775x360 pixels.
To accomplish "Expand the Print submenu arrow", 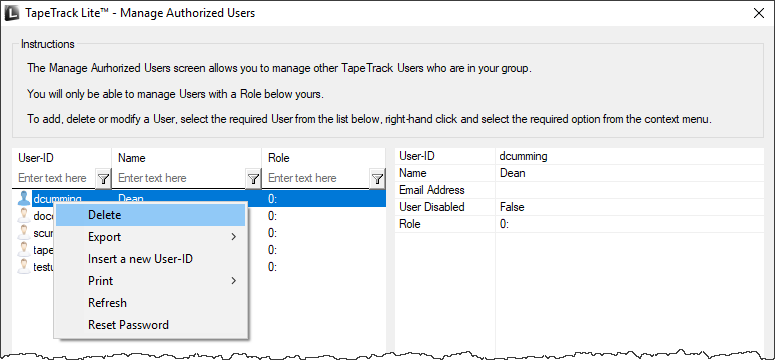I will pyautogui.click(x=234, y=281).
